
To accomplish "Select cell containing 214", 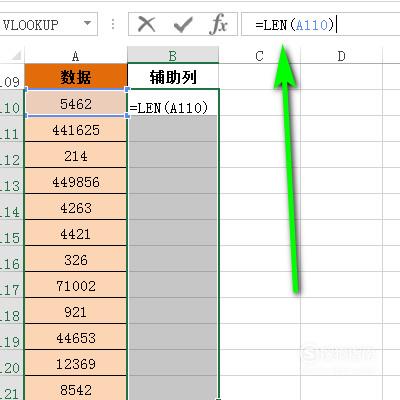I will click(76, 155).
